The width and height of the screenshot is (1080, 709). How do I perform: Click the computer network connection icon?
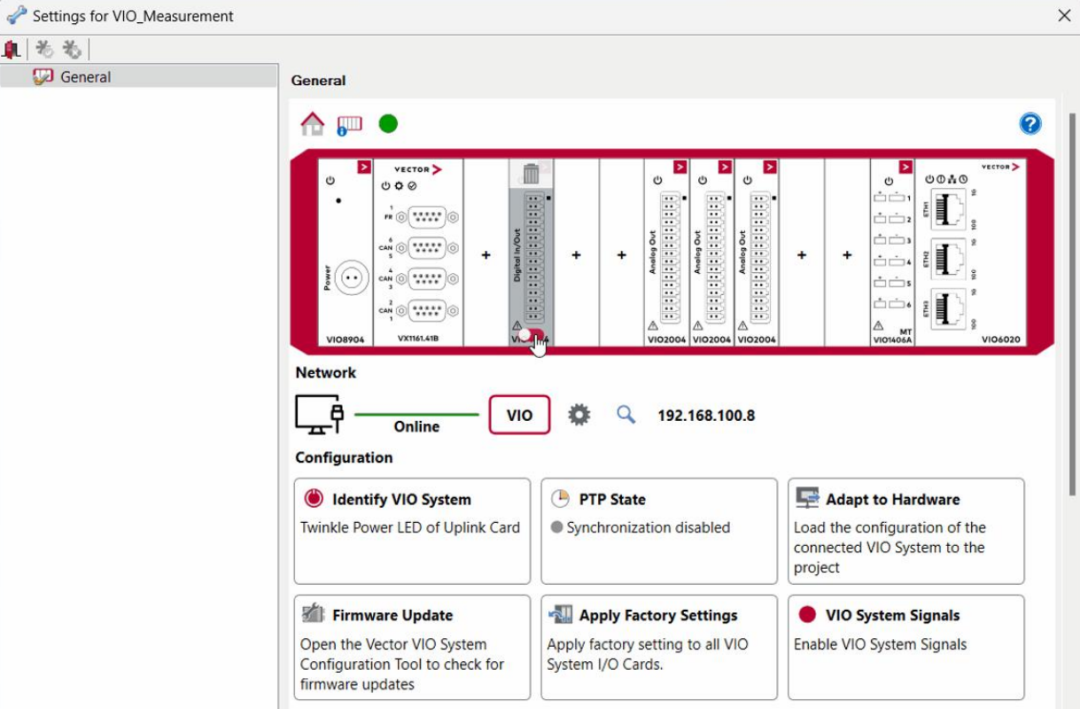tap(319, 414)
